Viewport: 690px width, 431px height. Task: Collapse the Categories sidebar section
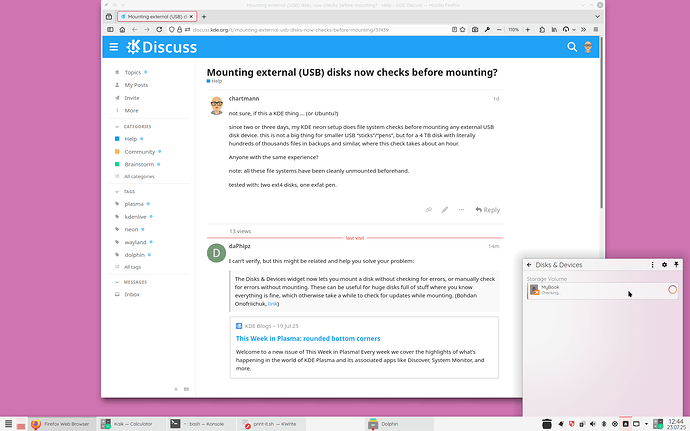tap(135, 127)
